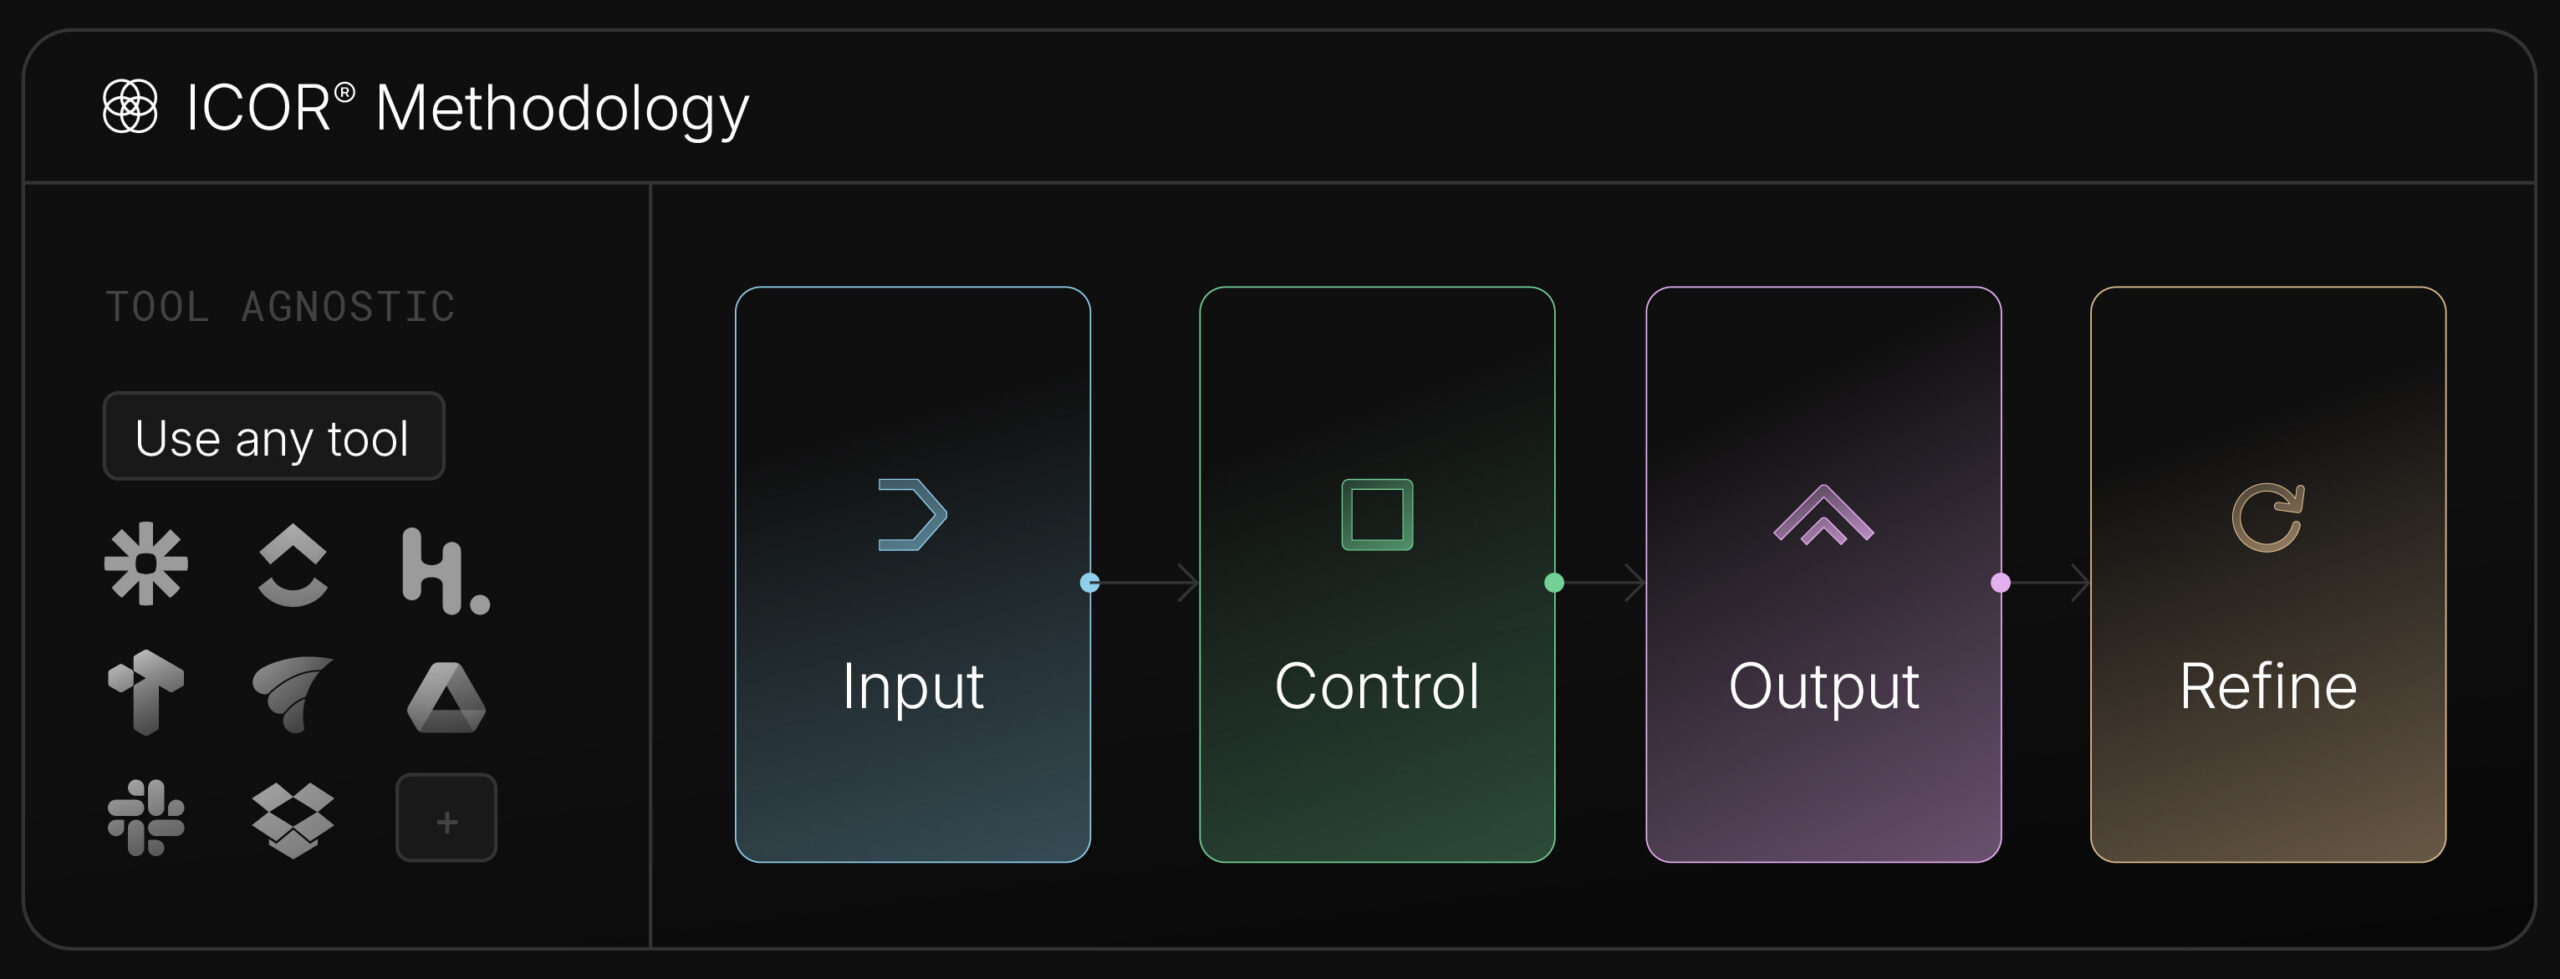The height and width of the screenshot is (979, 2560).
Task: Click the pink connector dot on Output card
Action: point(2000,583)
